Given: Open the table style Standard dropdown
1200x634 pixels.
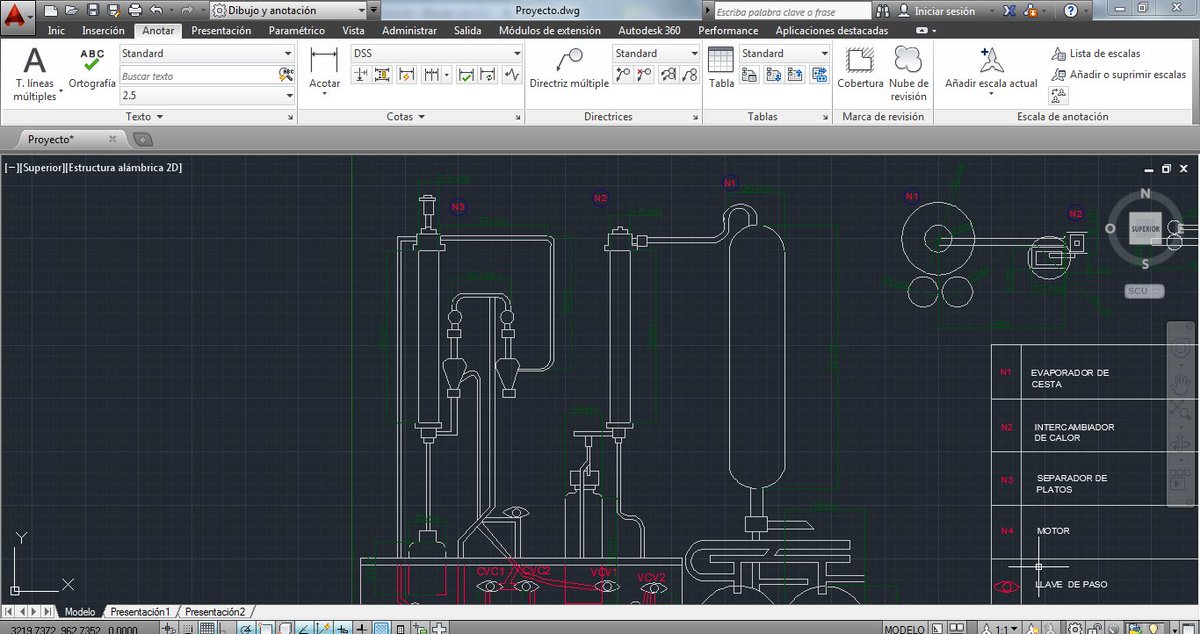Looking at the screenshot, I should 785,53.
